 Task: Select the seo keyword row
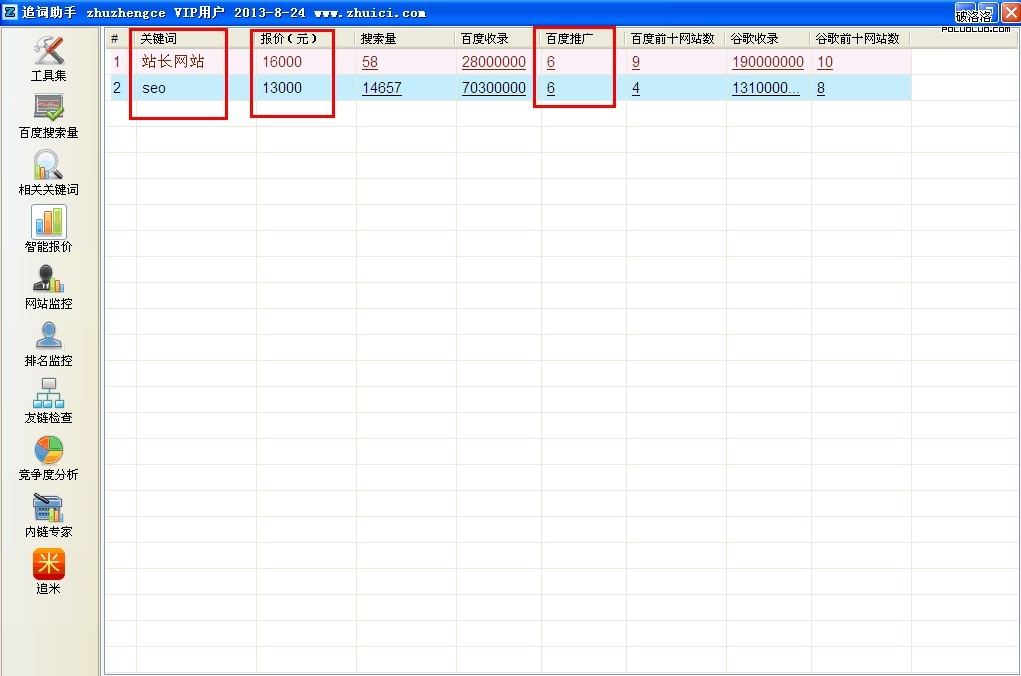[153, 88]
